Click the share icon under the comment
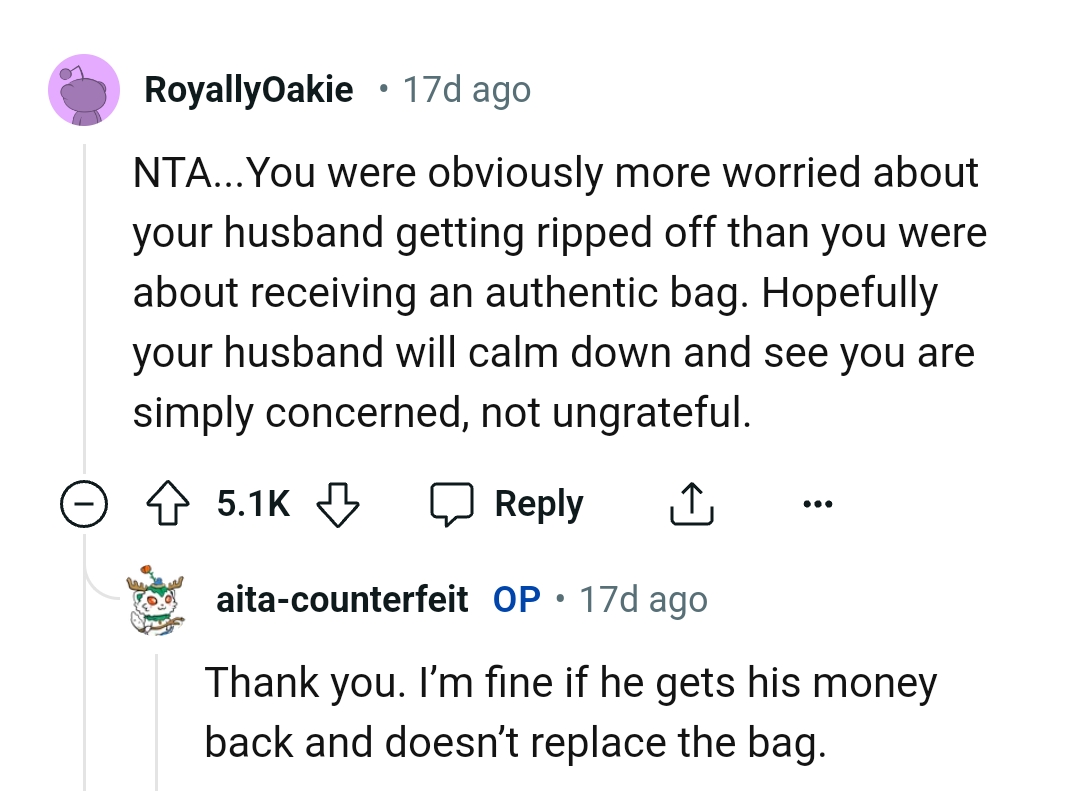The height and width of the screenshot is (791, 1080). click(691, 503)
